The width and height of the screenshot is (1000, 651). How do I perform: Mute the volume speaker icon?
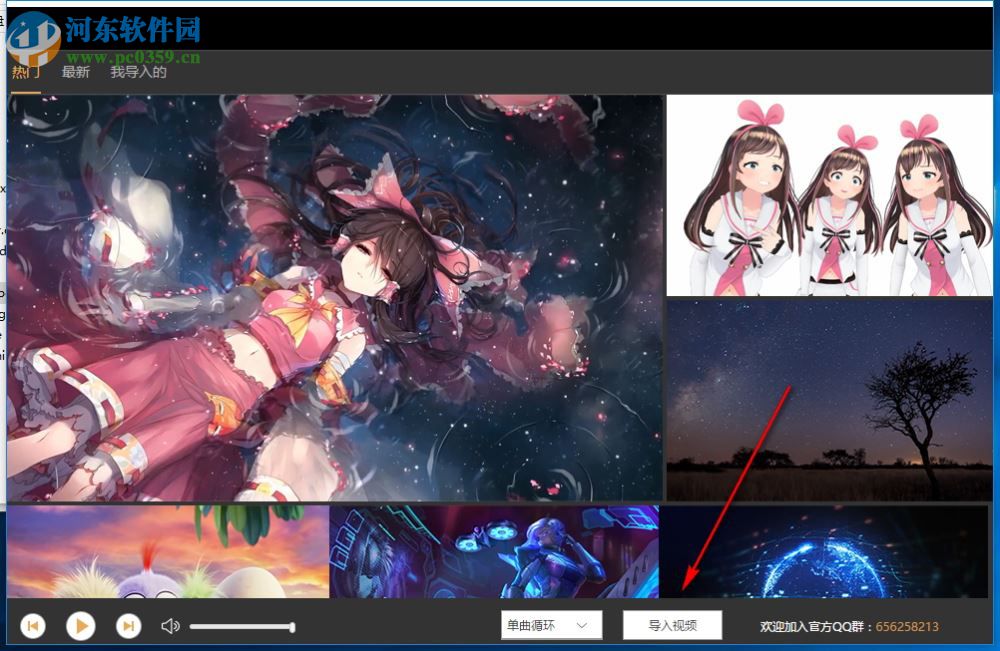coord(170,626)
